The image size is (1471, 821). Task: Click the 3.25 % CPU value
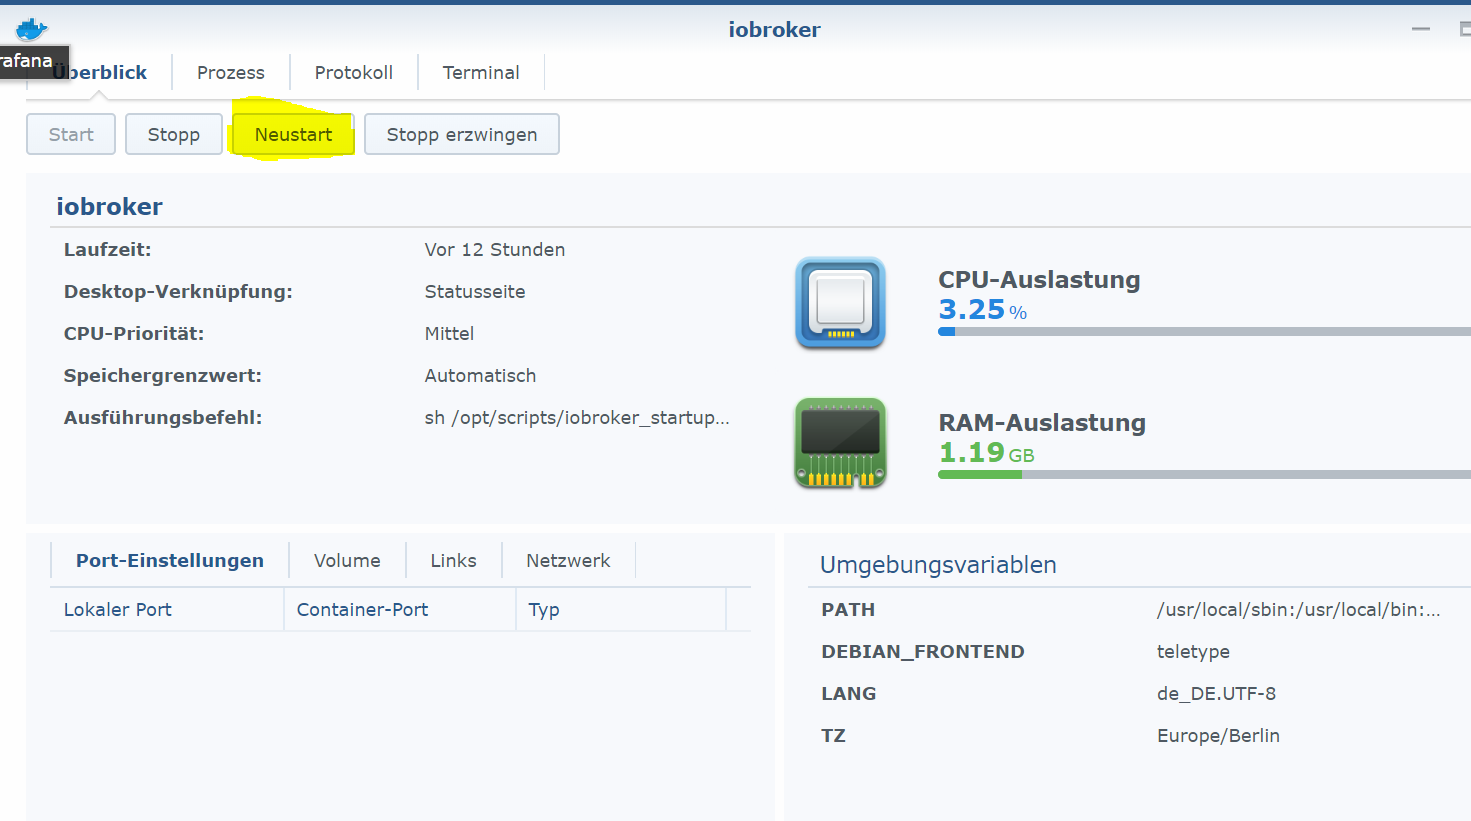pyautogui.click(x=983, y=310)
